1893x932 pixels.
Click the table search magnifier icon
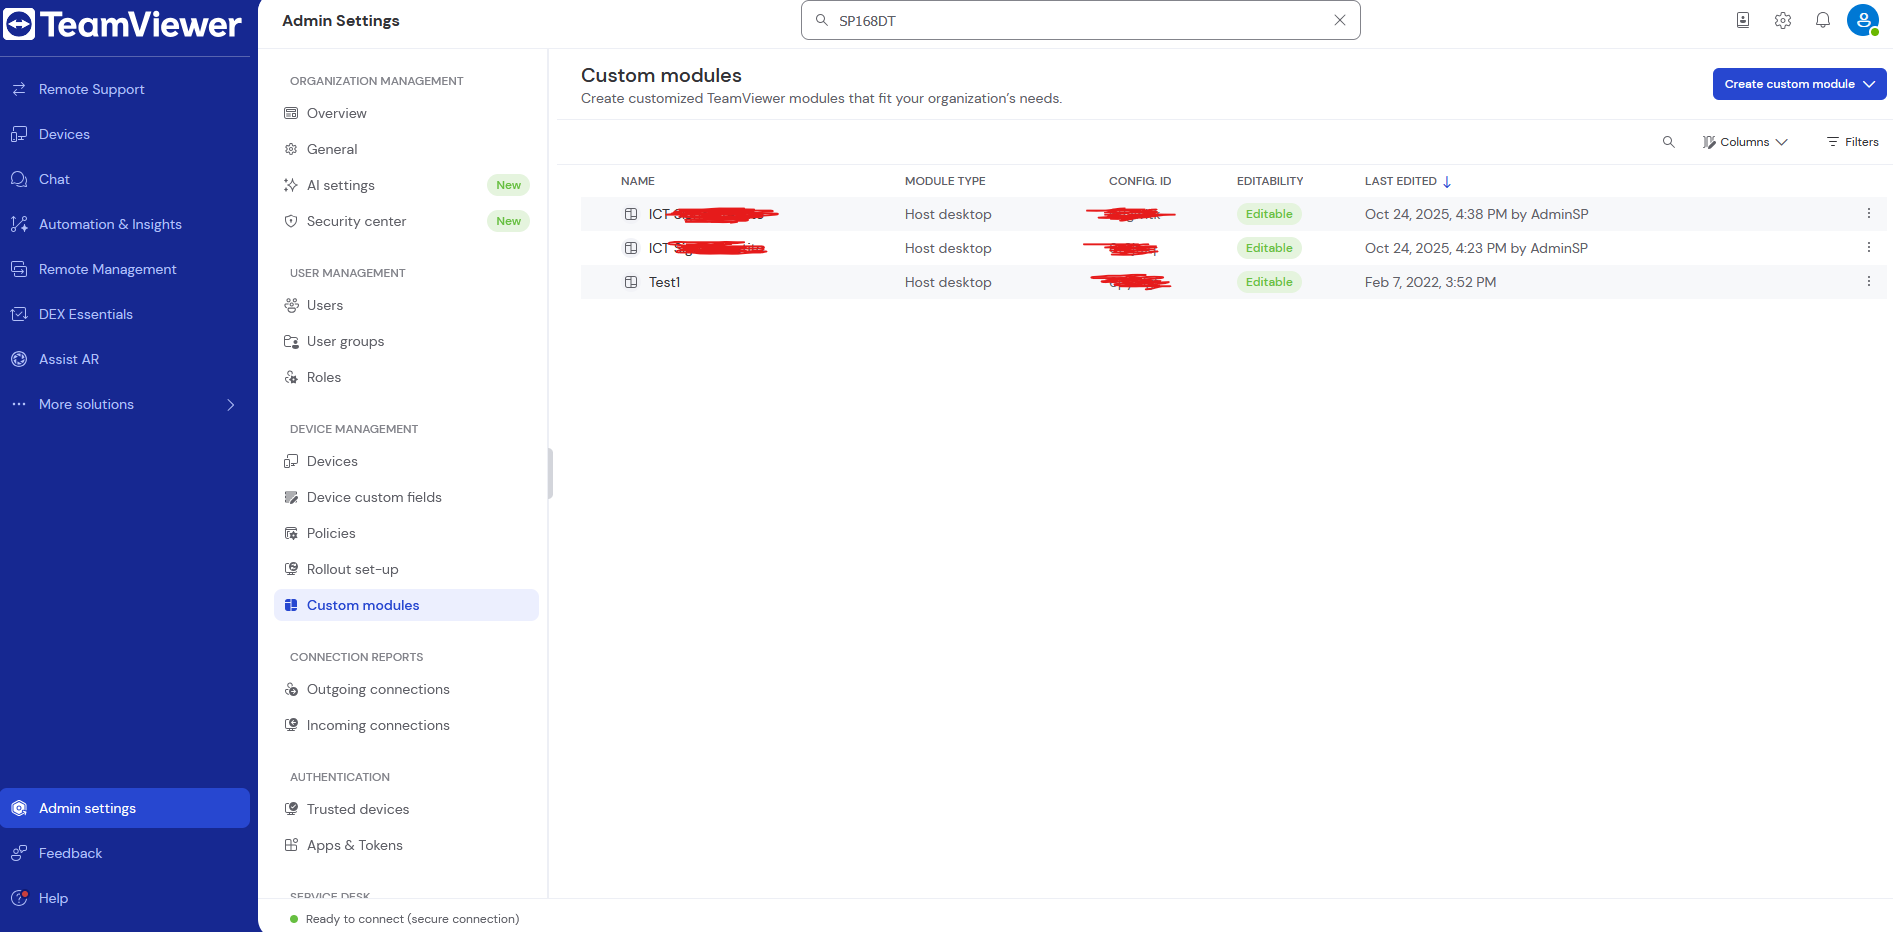1669,142
